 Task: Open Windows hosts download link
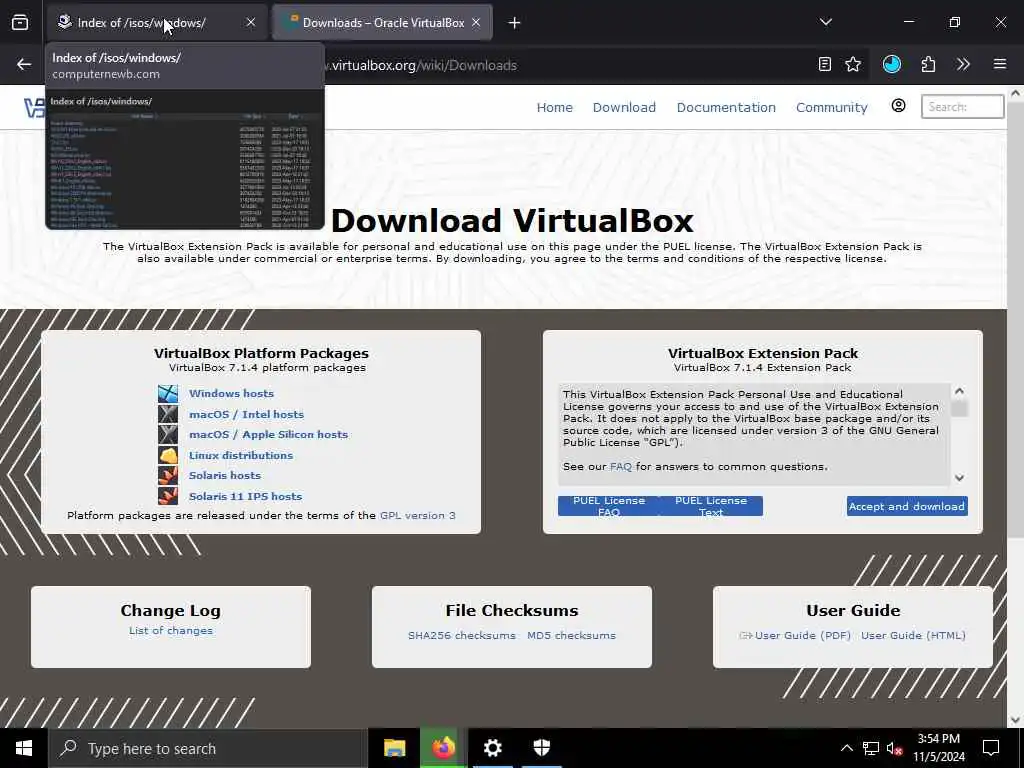pyautogui.click(x=231, y=393)
